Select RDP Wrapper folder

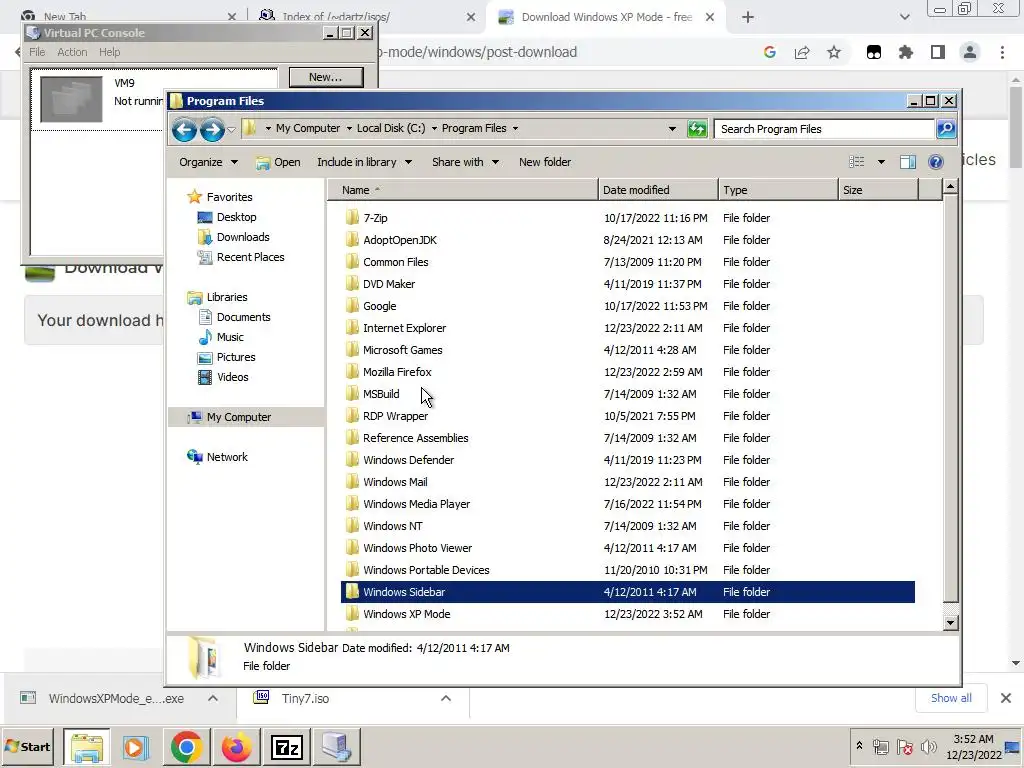(627, 416)
